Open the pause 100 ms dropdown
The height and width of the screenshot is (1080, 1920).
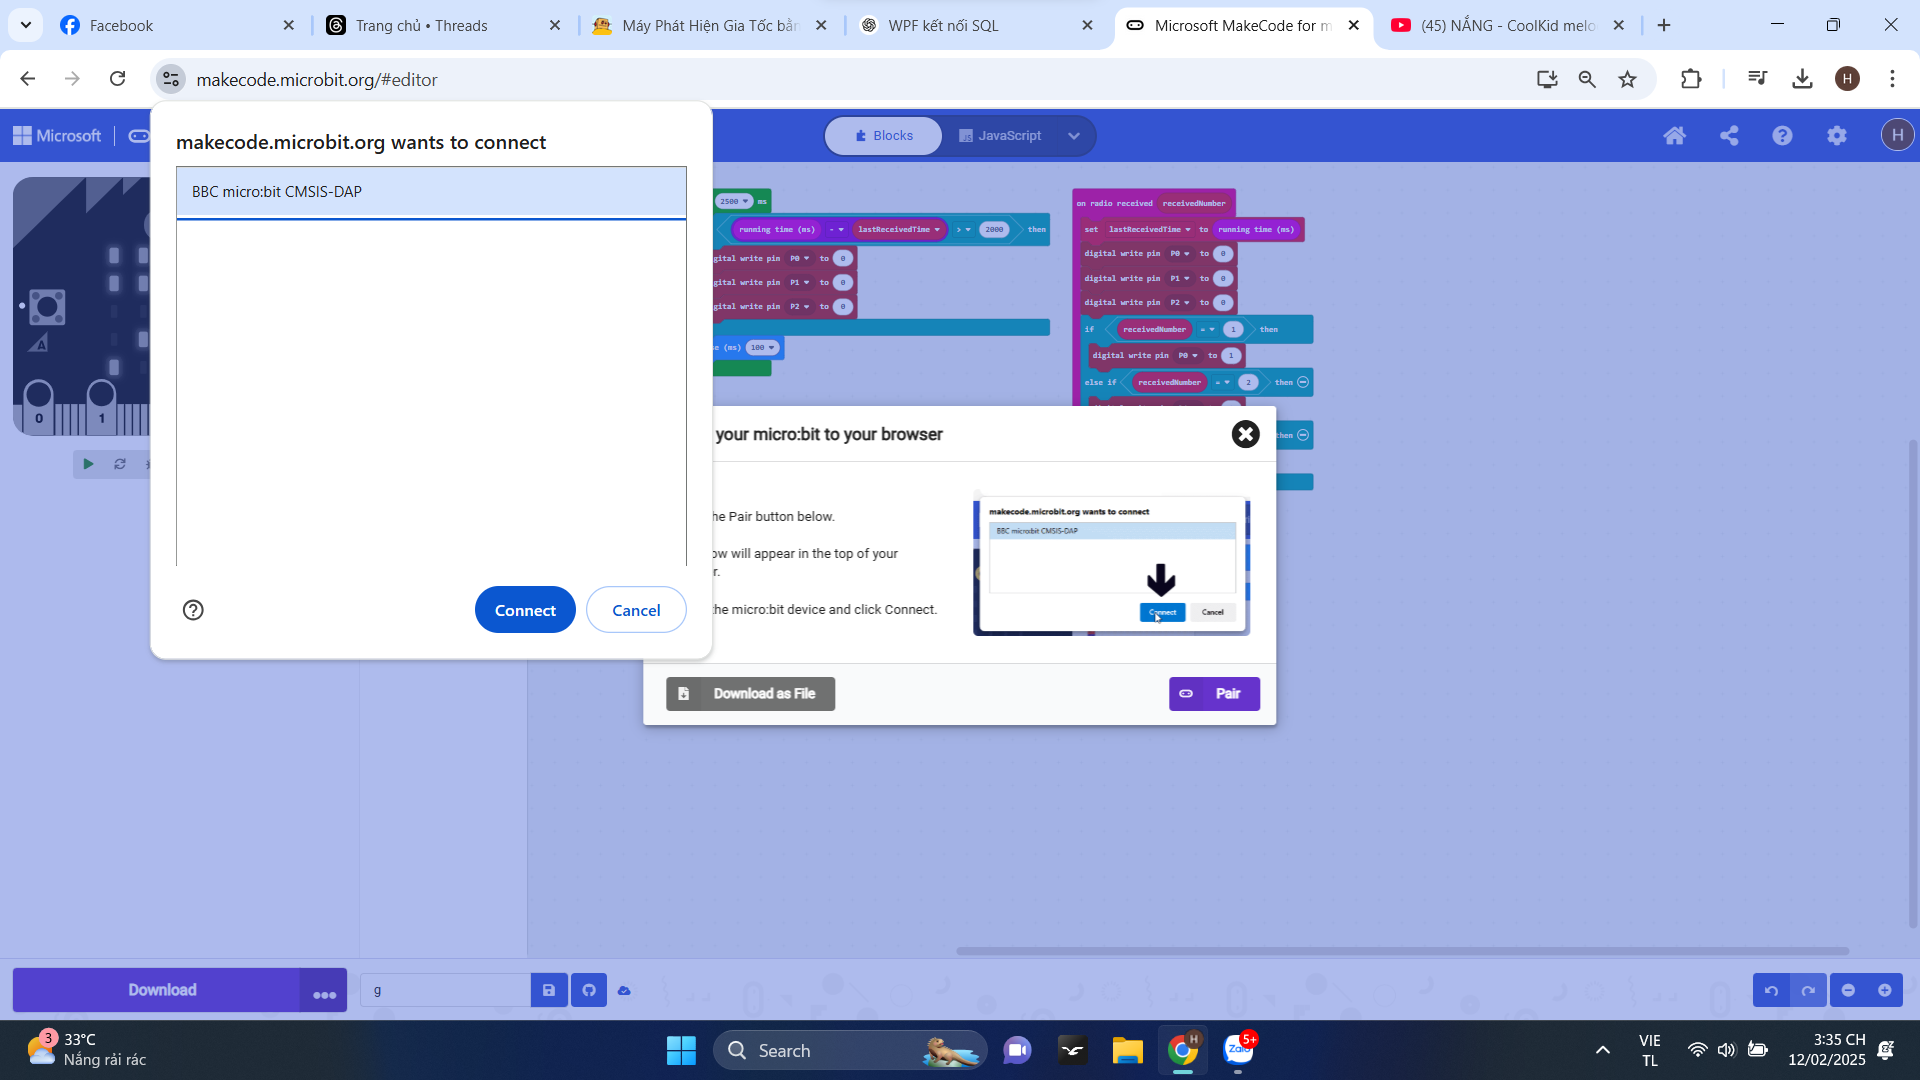[x=763, y=348]
